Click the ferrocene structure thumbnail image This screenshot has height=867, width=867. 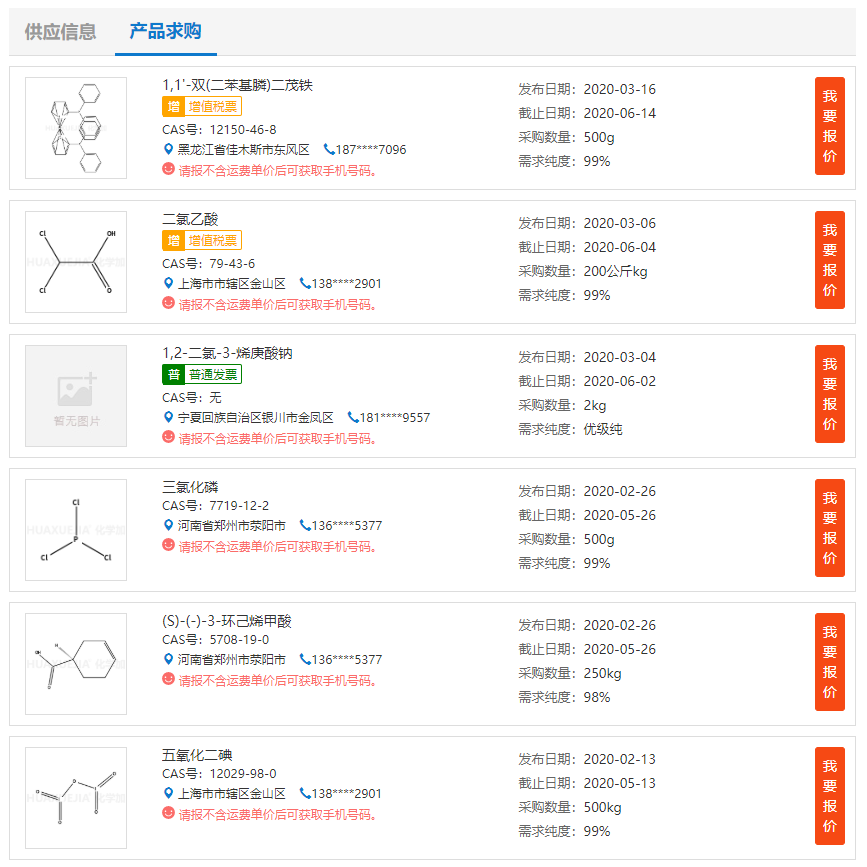[x=76, y=128]
